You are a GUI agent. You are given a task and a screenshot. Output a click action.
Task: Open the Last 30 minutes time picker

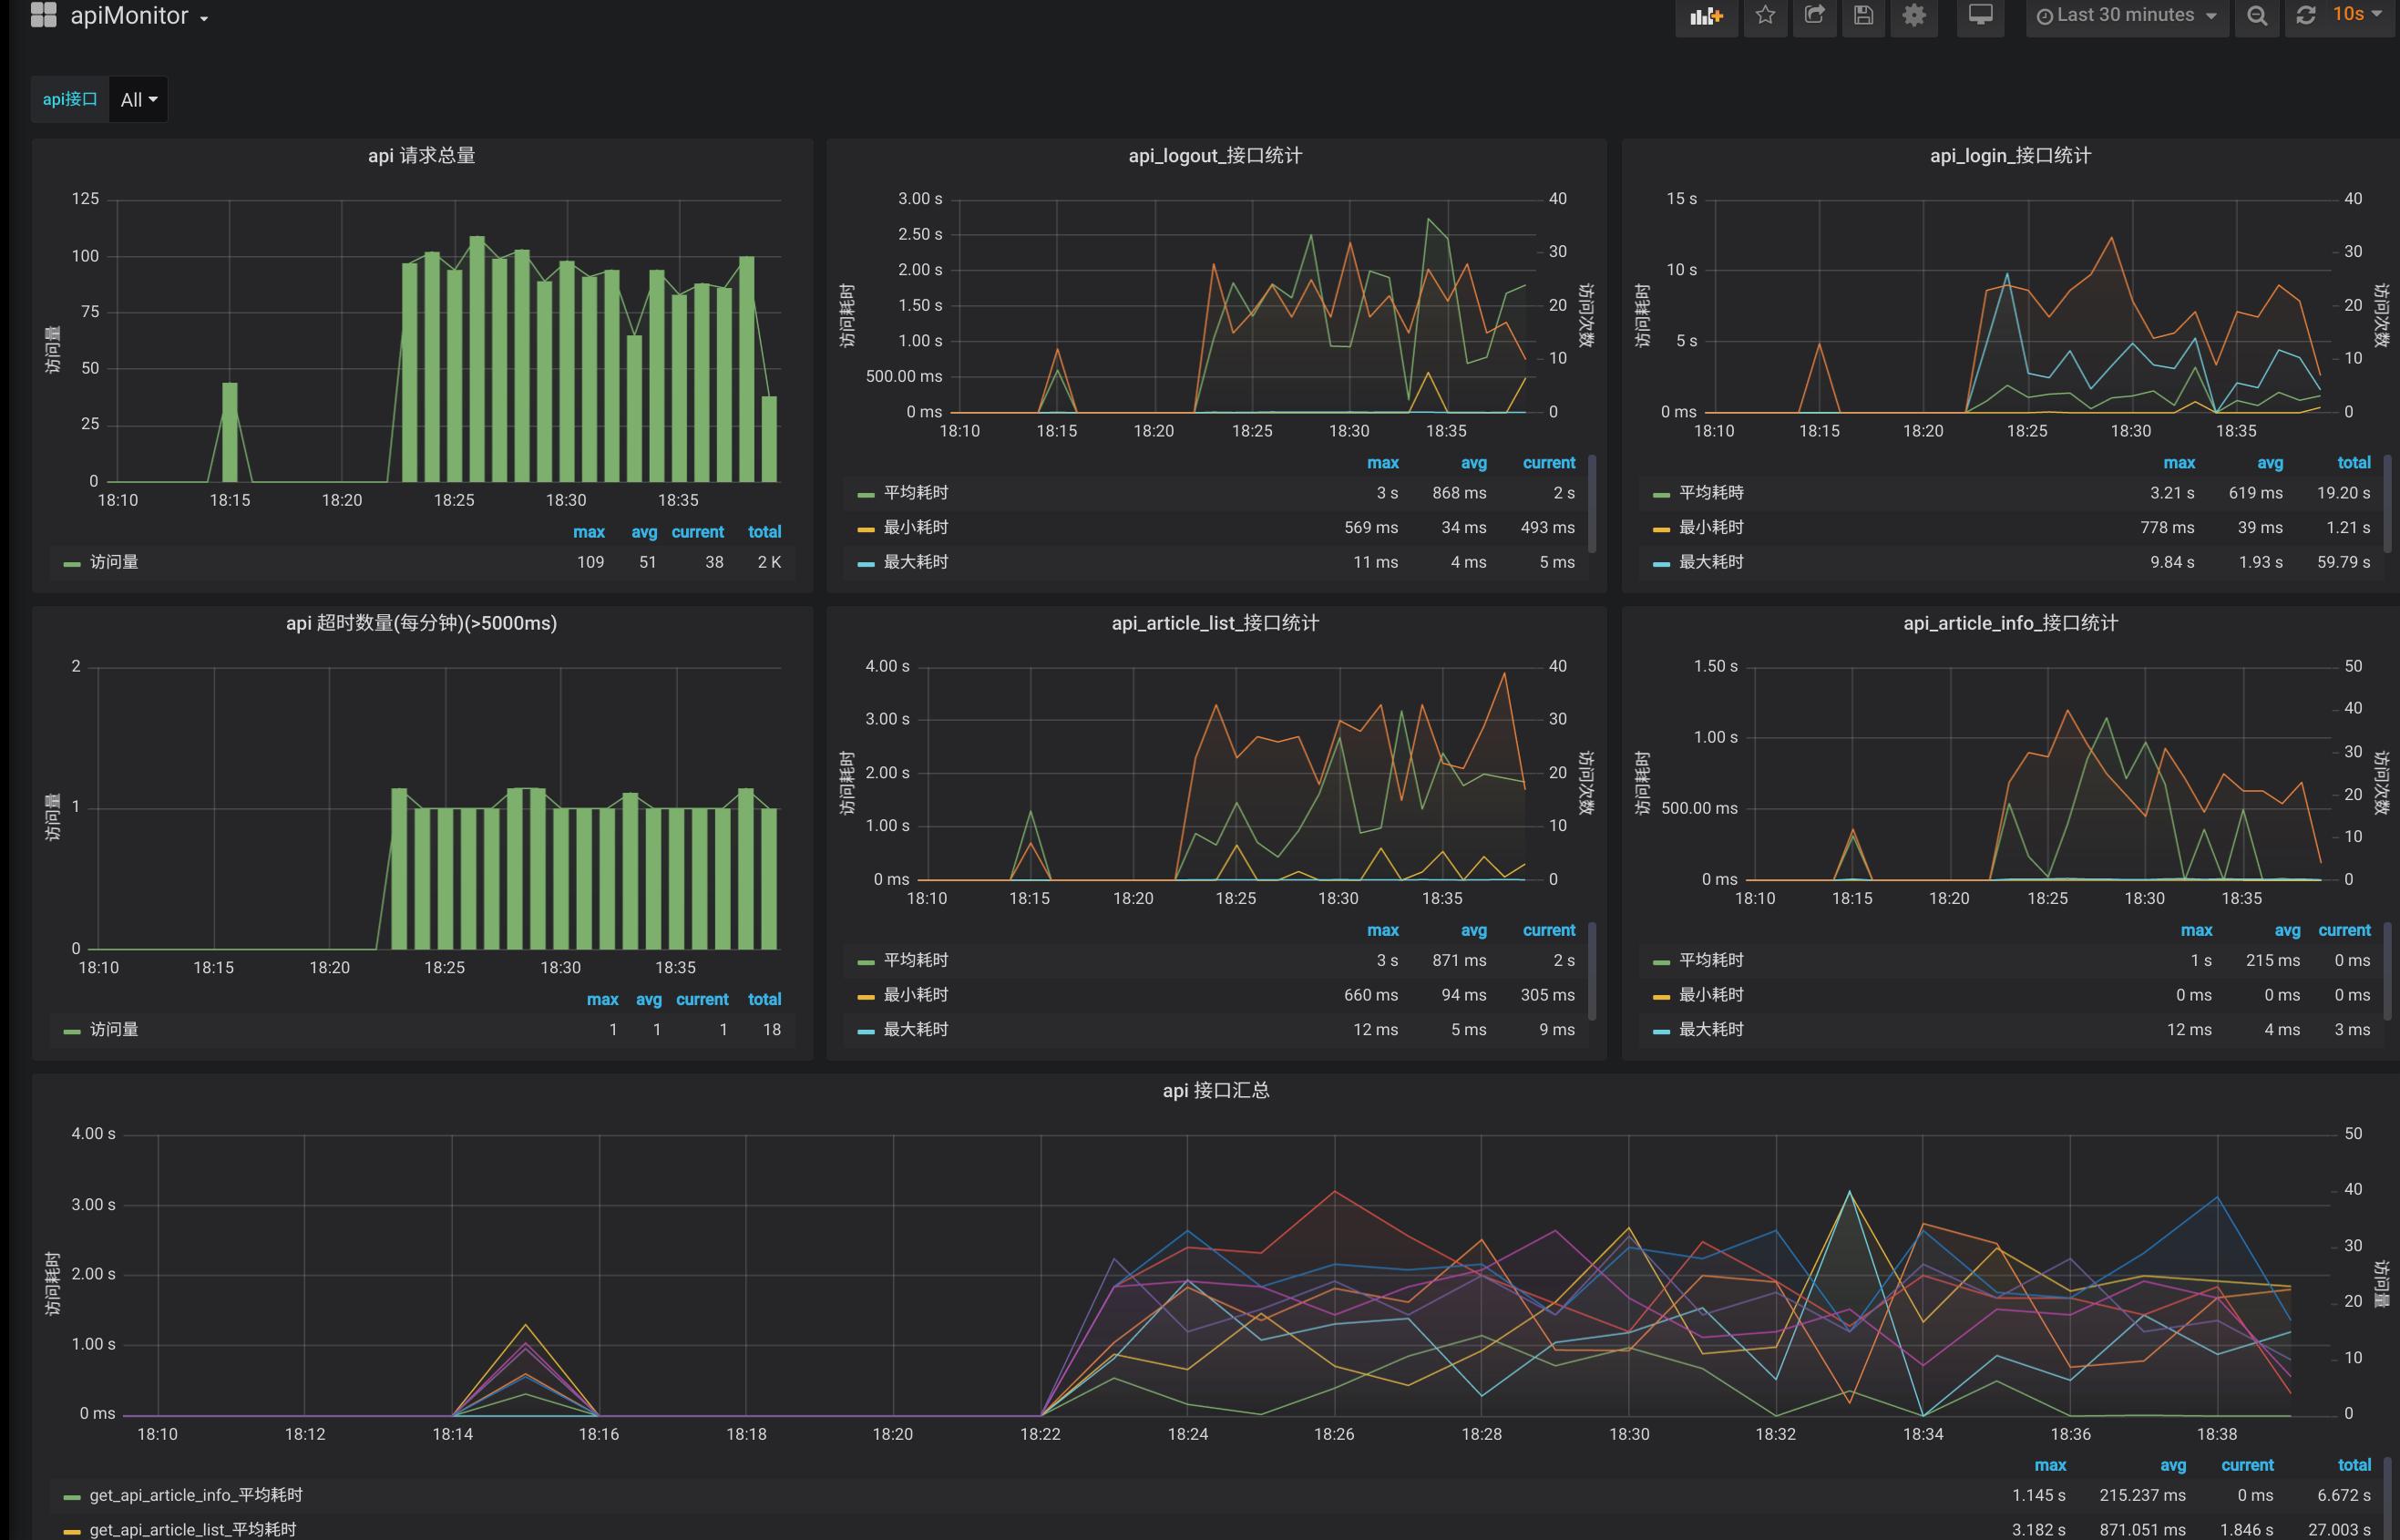pyautogui.click(x=2126, y=16)
